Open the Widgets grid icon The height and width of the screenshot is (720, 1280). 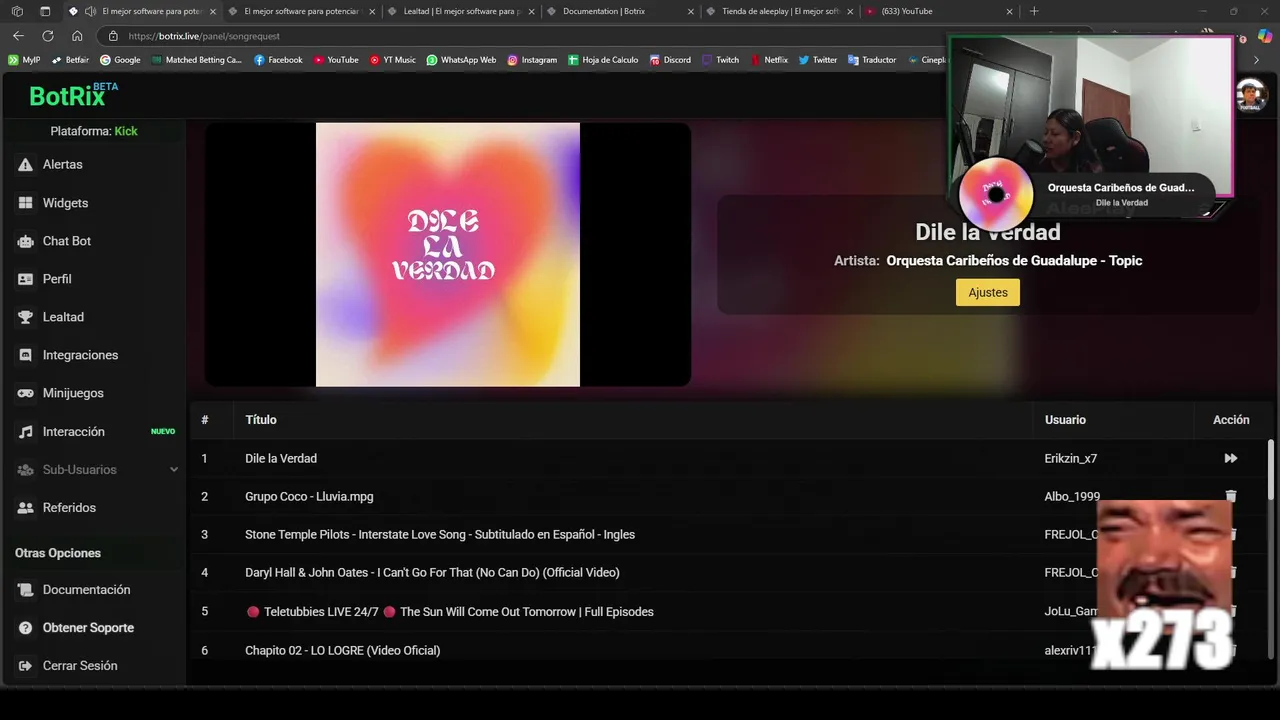tap(25, 203)
